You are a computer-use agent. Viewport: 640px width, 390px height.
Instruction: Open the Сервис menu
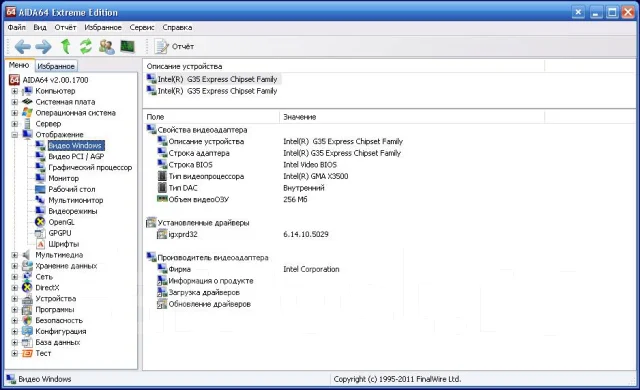[142, 27]
